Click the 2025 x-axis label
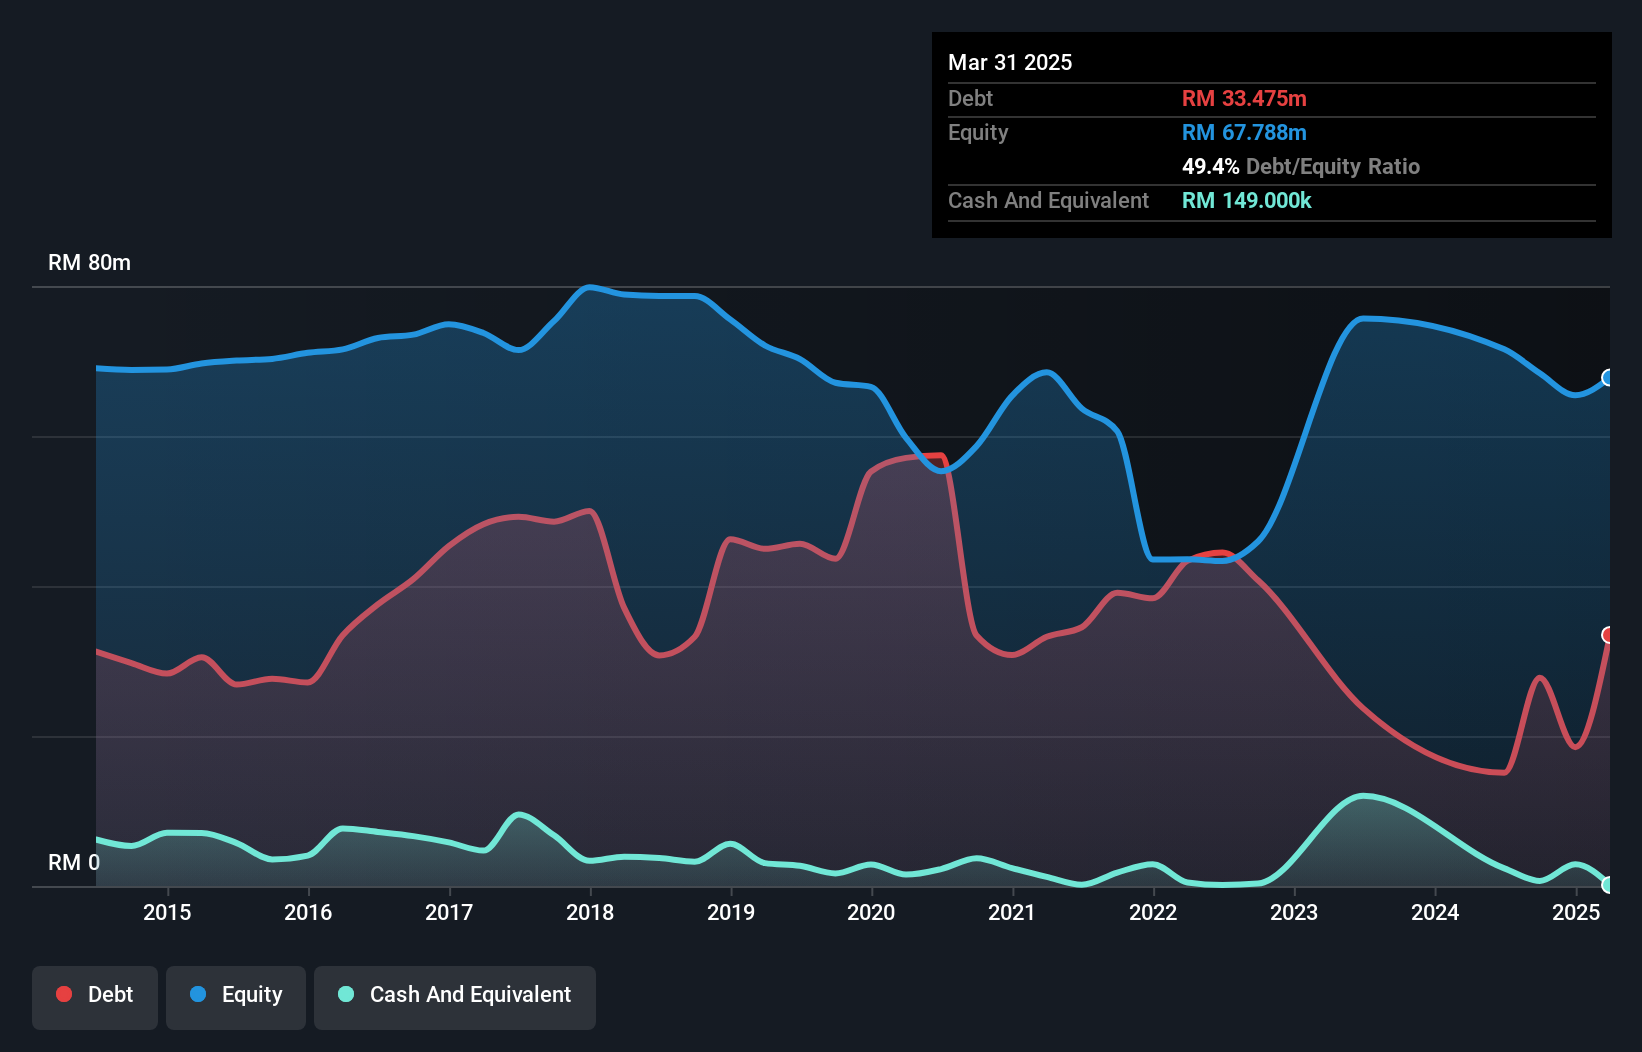1642x1052 pixels. click(1576, 912)
